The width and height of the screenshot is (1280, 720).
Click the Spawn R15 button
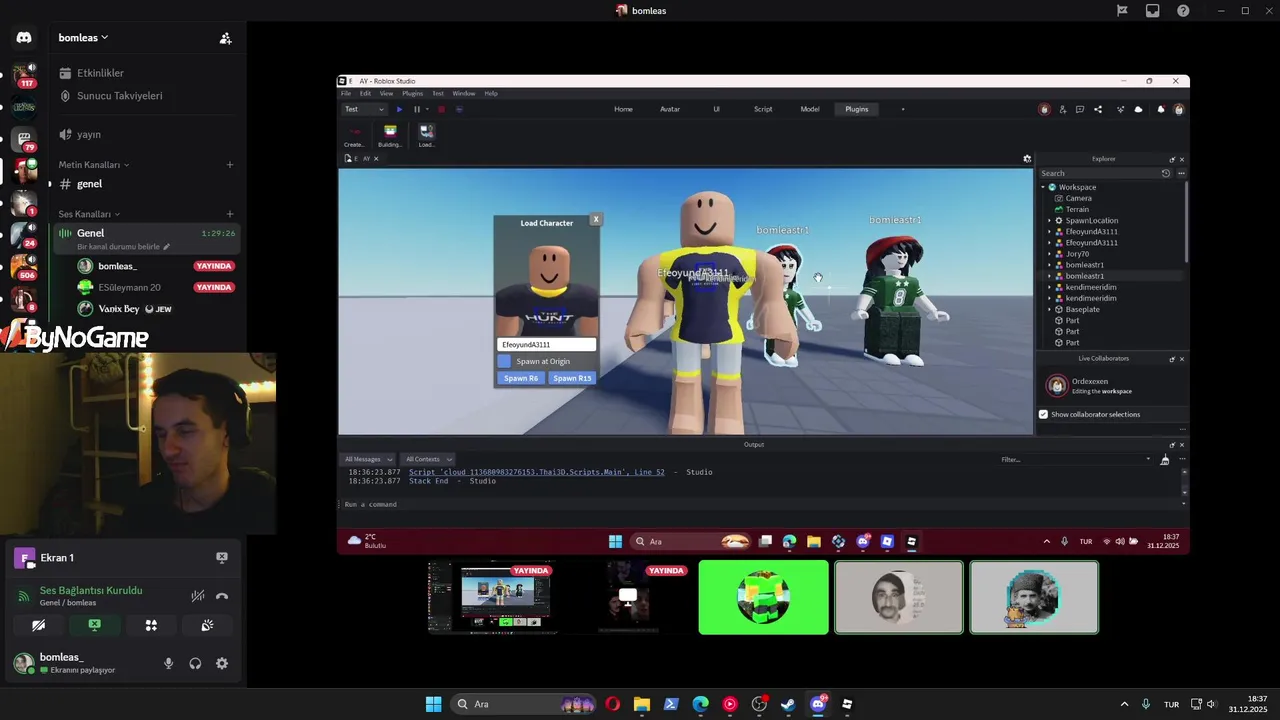[572, 378]
